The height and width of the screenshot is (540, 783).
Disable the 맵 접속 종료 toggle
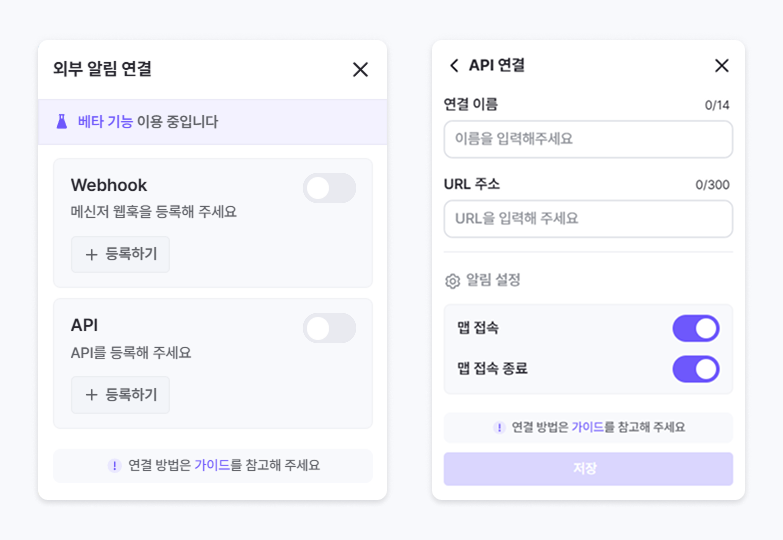click(696, 369)
